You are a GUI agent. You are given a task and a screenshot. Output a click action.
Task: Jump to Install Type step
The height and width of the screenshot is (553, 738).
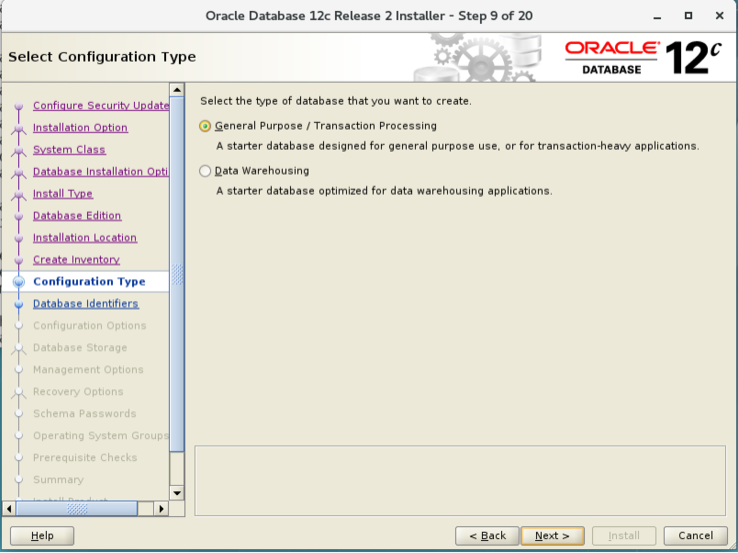(x=63, y=194)
